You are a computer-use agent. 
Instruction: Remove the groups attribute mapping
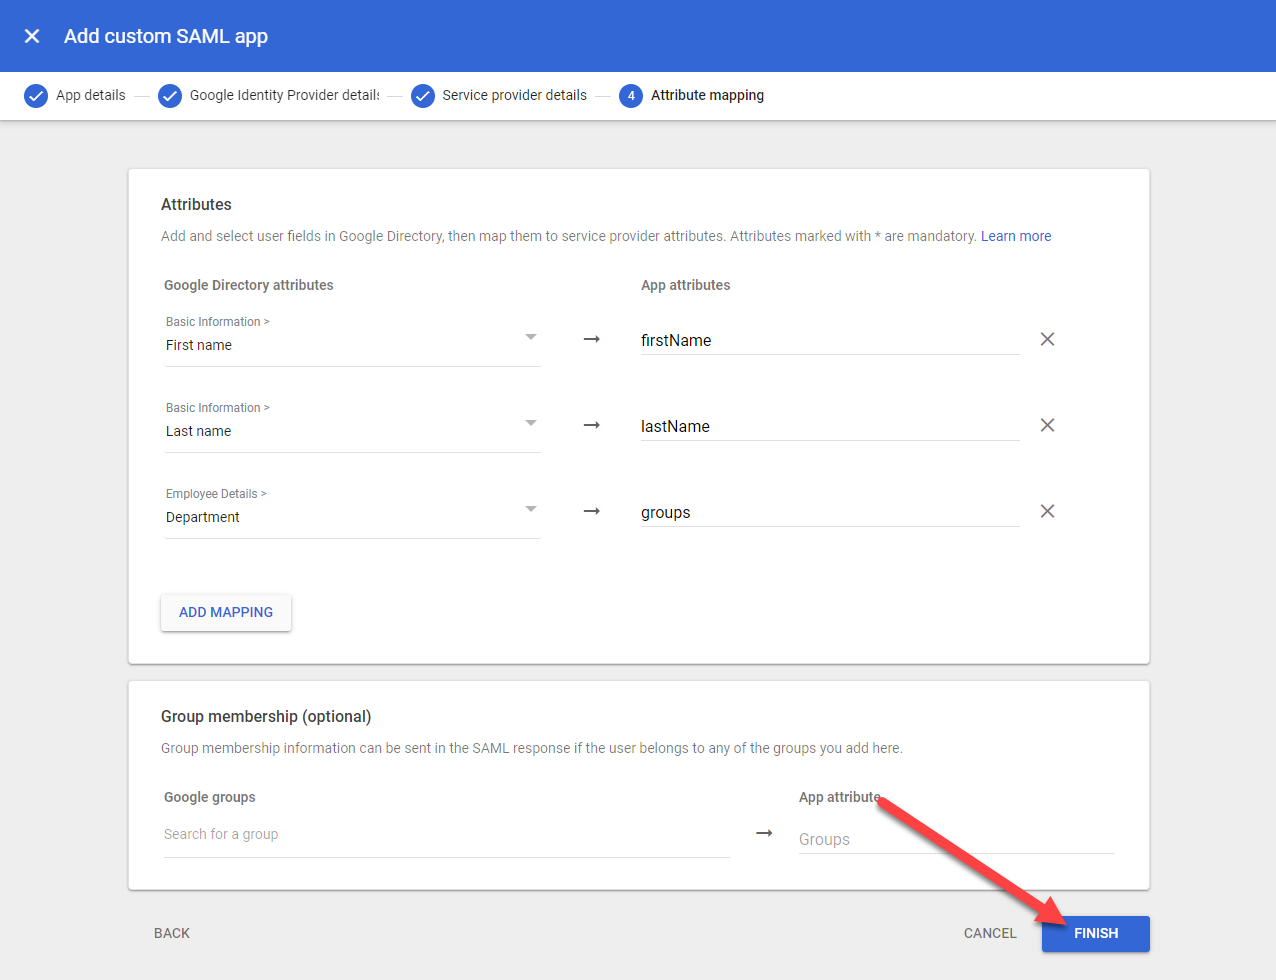(1047, 511)
